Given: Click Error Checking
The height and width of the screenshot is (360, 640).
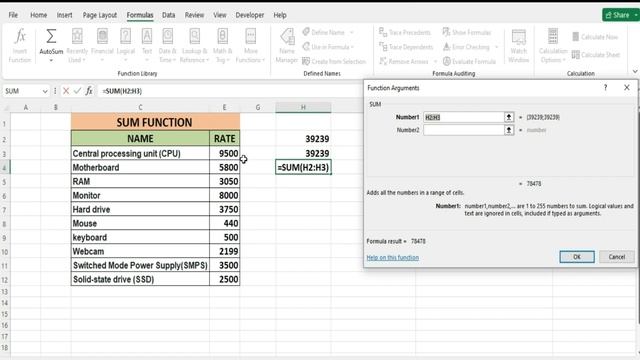Looking at the screenshot, I should [x=466, y=47].
